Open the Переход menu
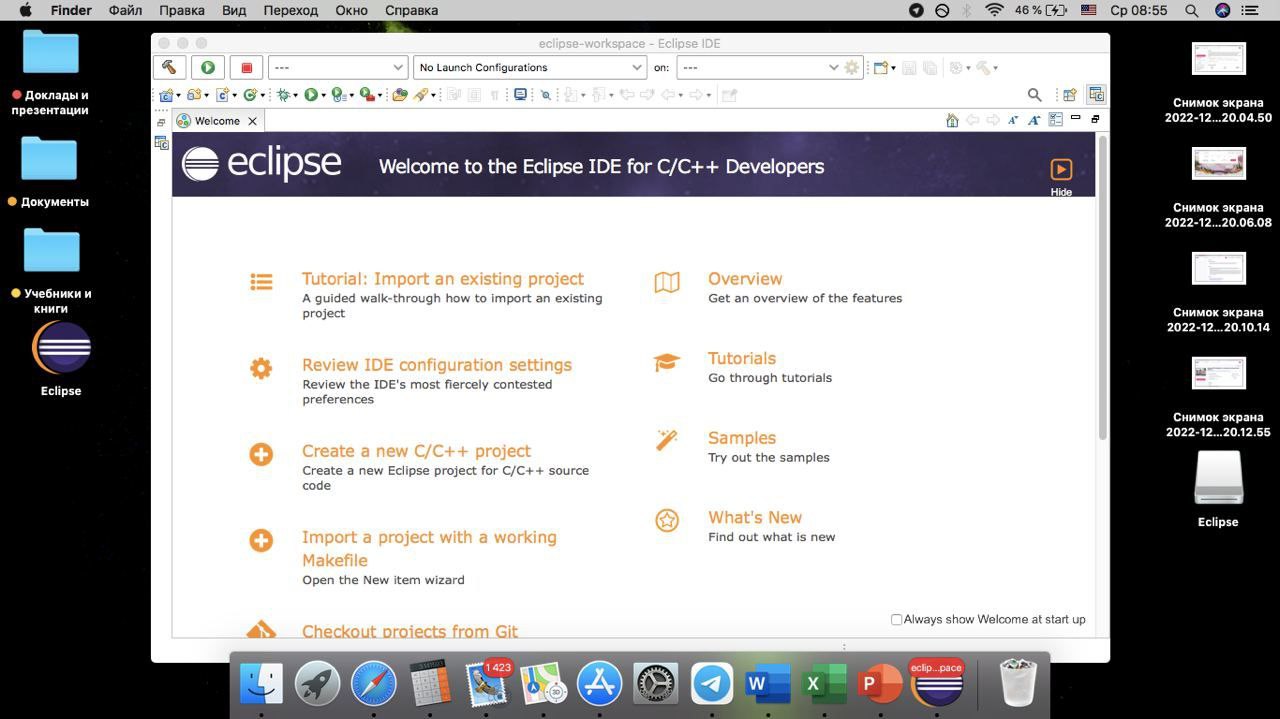Viewport: 1280px width, 719px height. pos(290,10)
